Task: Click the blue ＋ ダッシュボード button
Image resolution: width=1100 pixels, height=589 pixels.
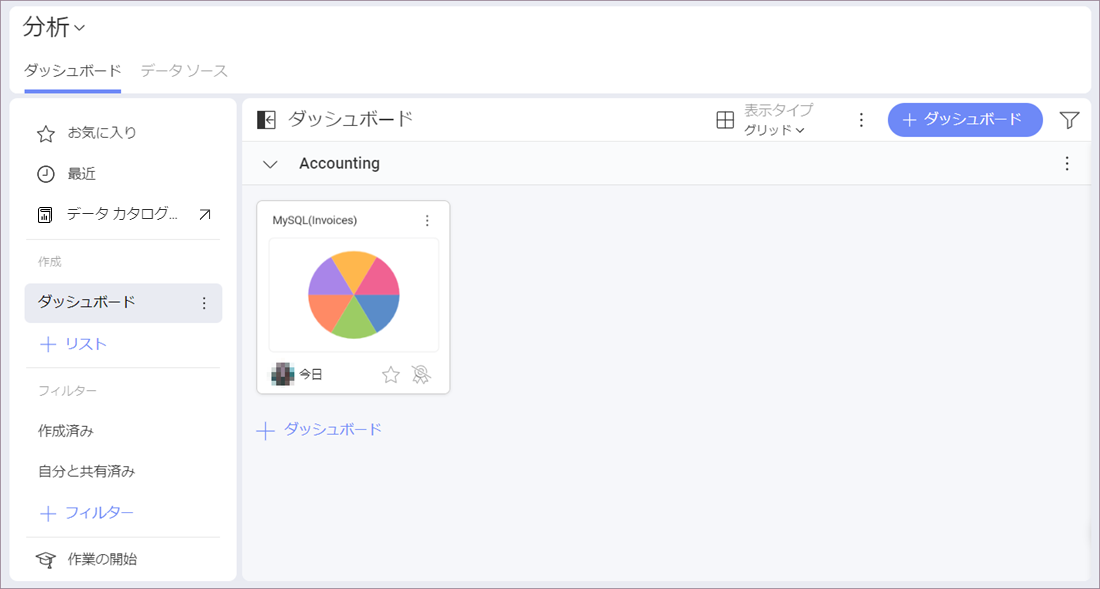Action: coord(965,120)
